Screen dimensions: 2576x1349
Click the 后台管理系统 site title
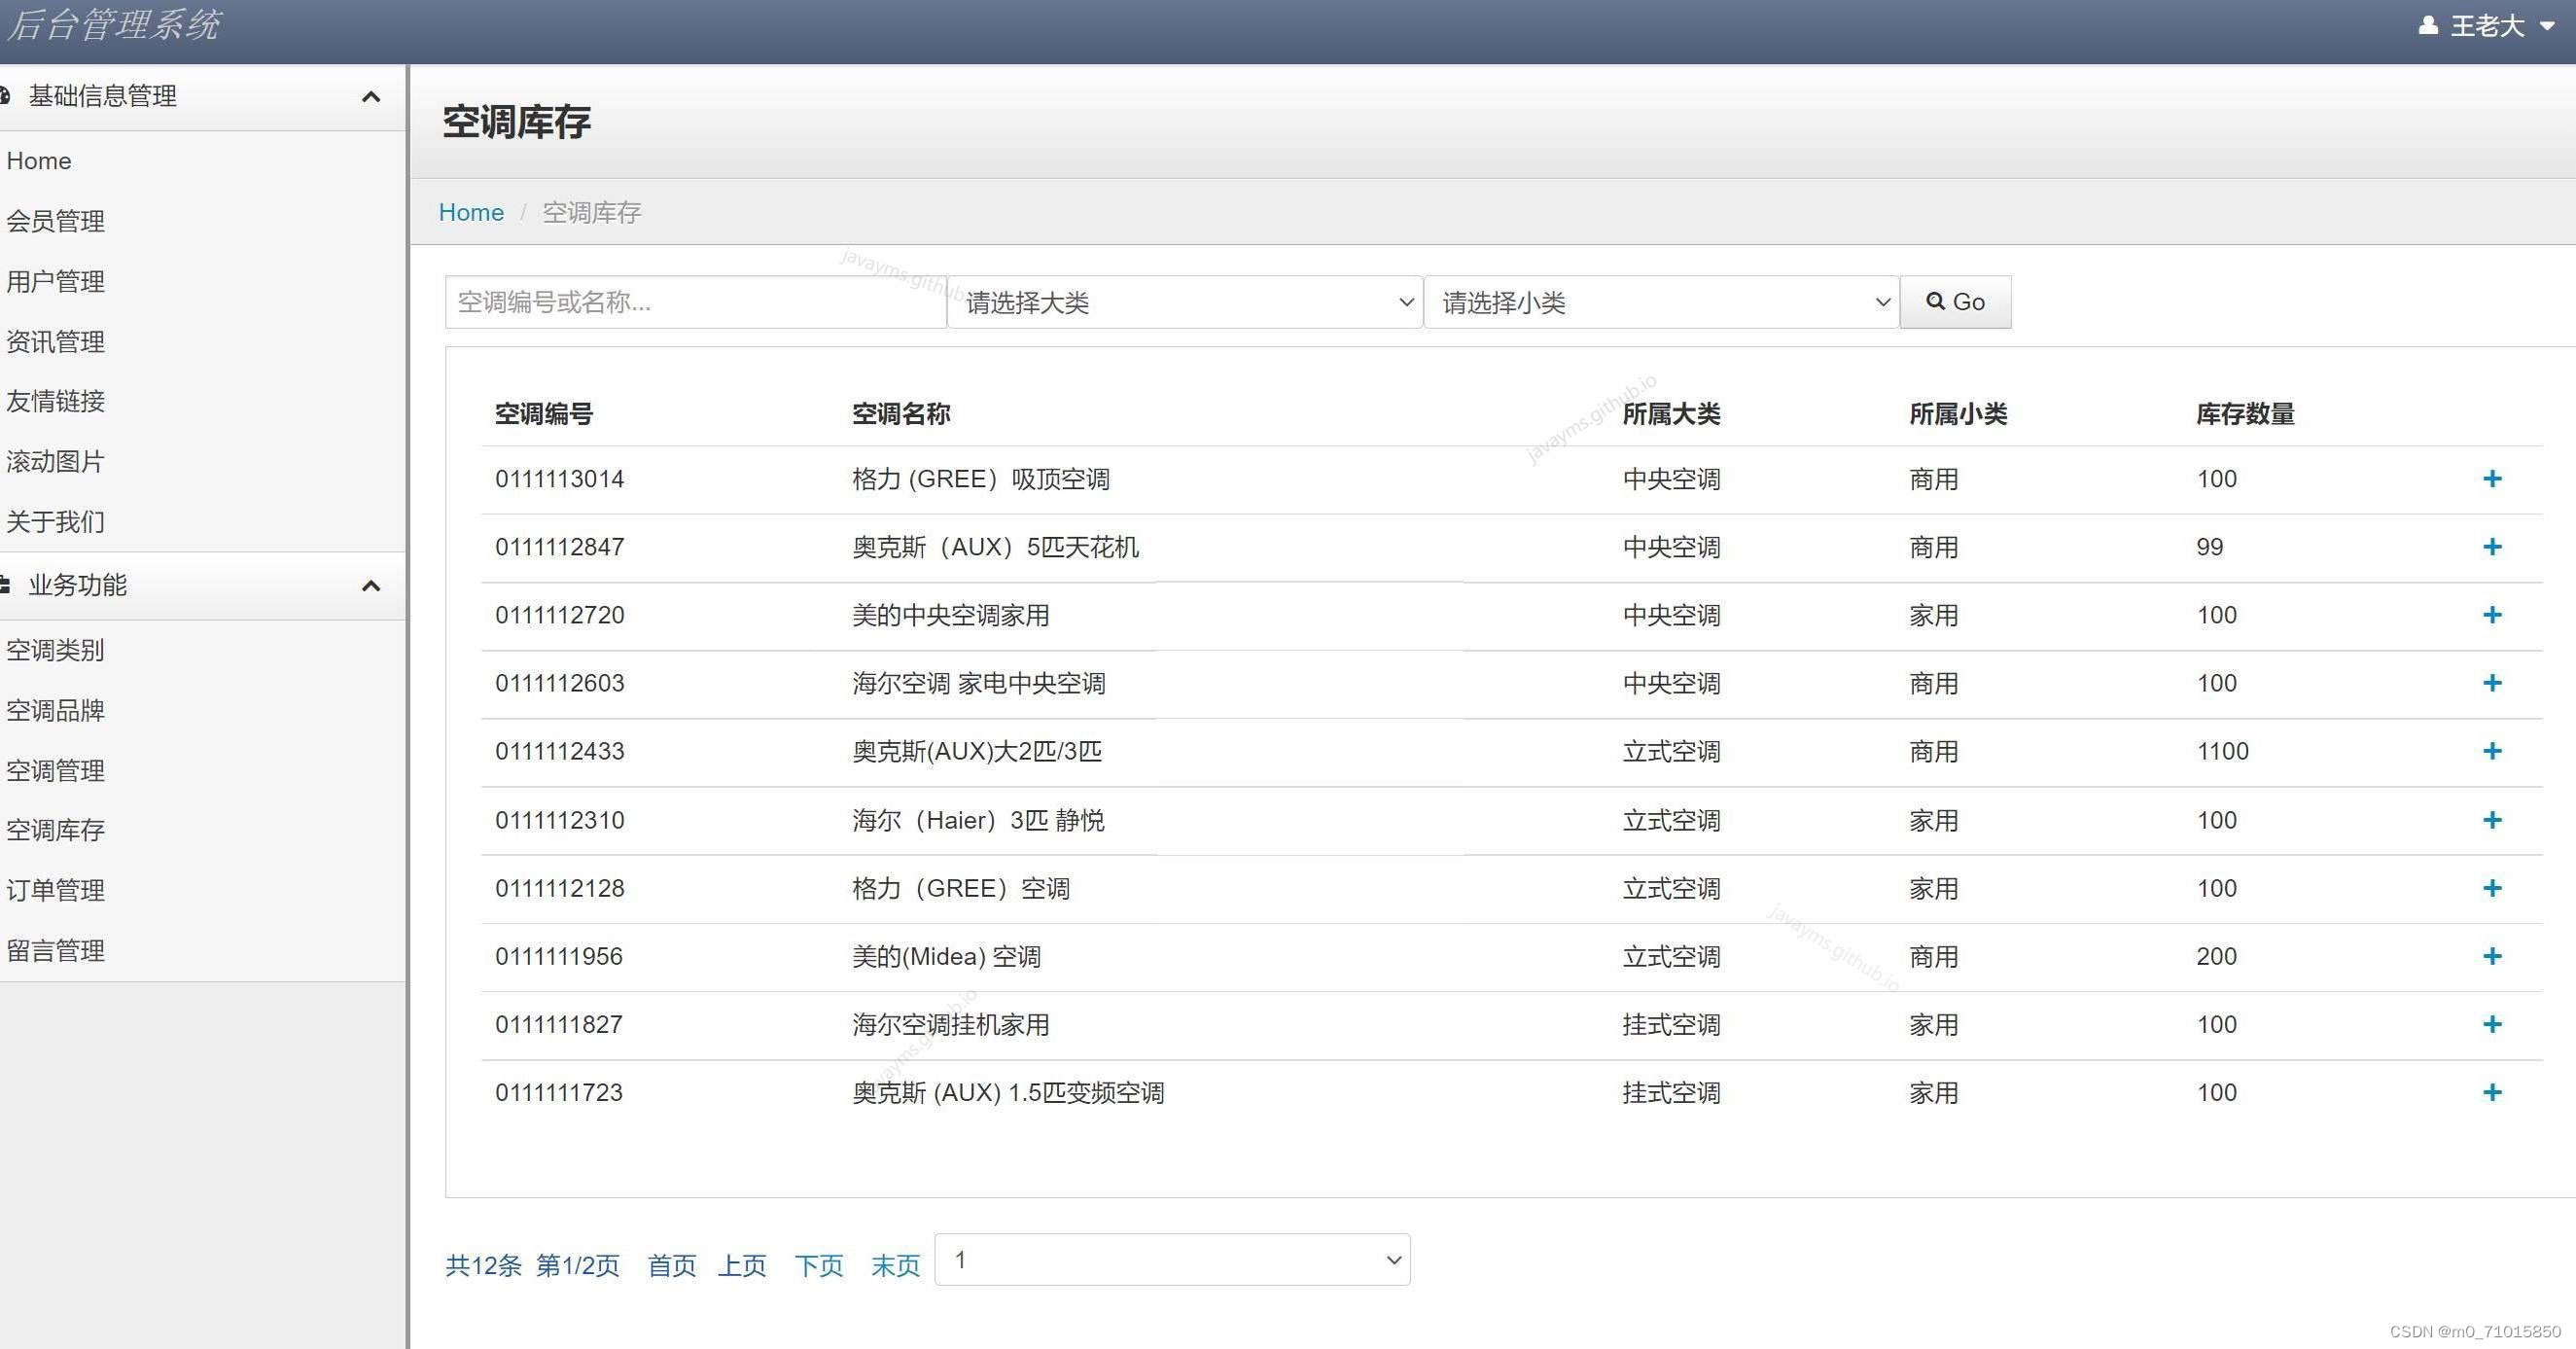113,25
